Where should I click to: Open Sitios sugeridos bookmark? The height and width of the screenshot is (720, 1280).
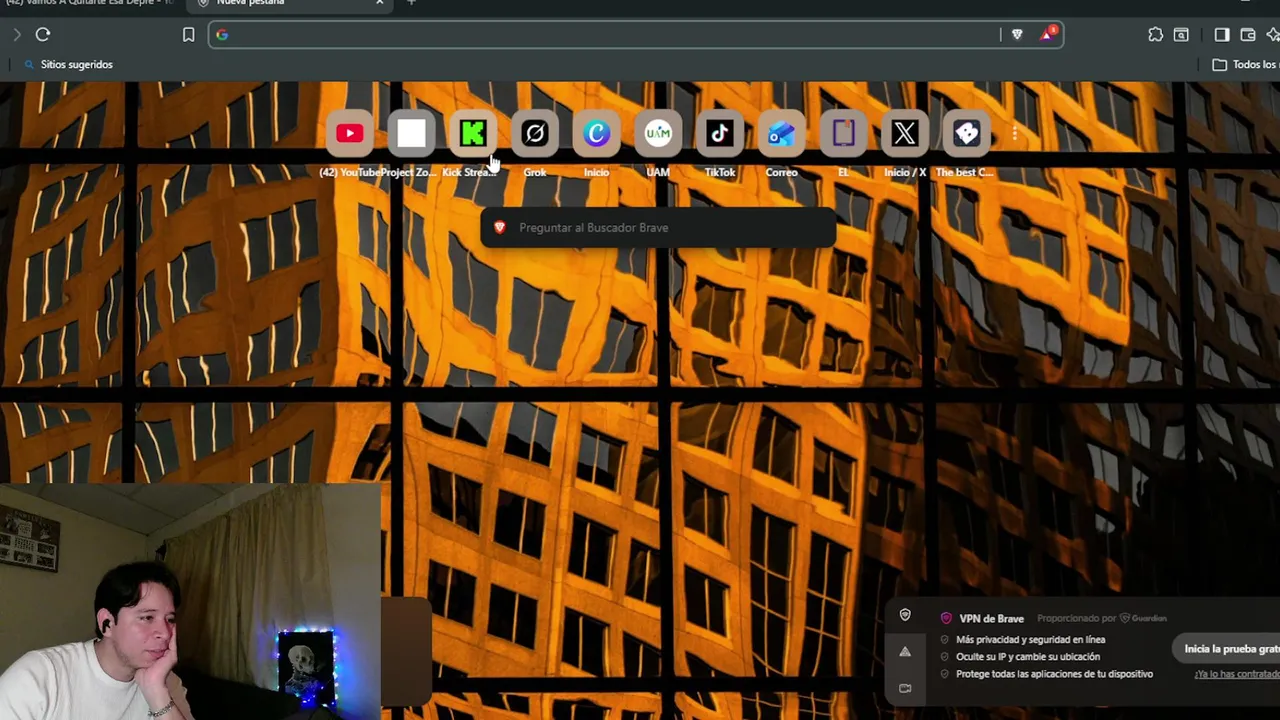[68, 64]
